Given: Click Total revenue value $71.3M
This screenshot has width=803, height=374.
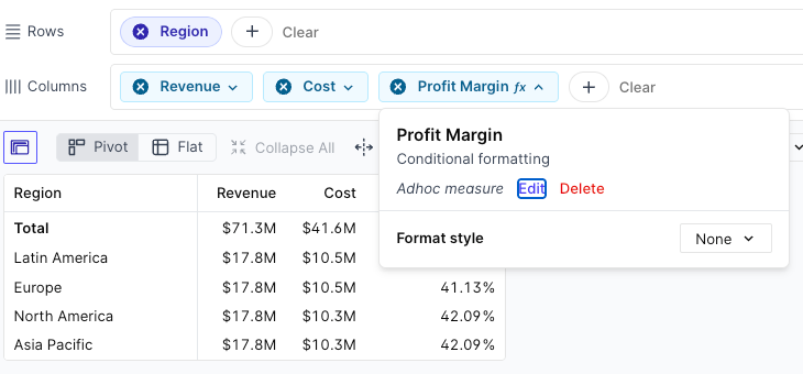Looking at the screenshot, I should (249, 228).
